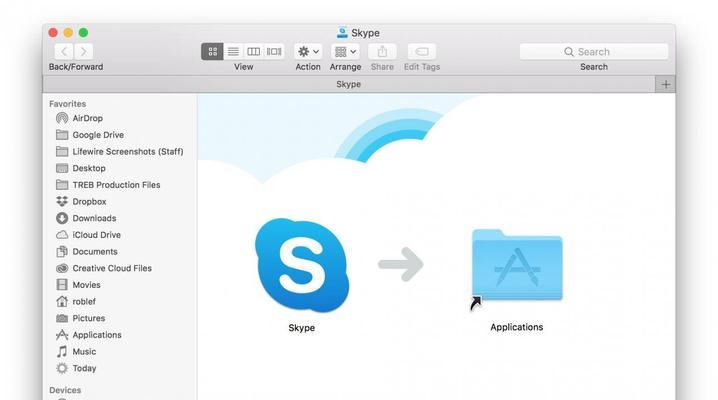Switch to list view
The height and width of the screenshot is (400, 718).
pyautogui.click(x=233, y=52)
